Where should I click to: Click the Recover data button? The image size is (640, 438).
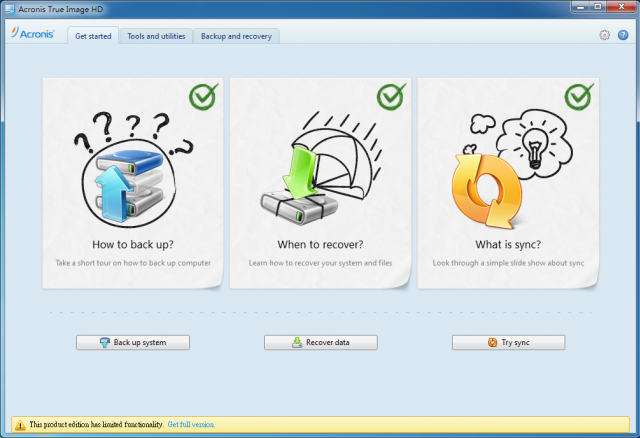(x=321, y=342)
